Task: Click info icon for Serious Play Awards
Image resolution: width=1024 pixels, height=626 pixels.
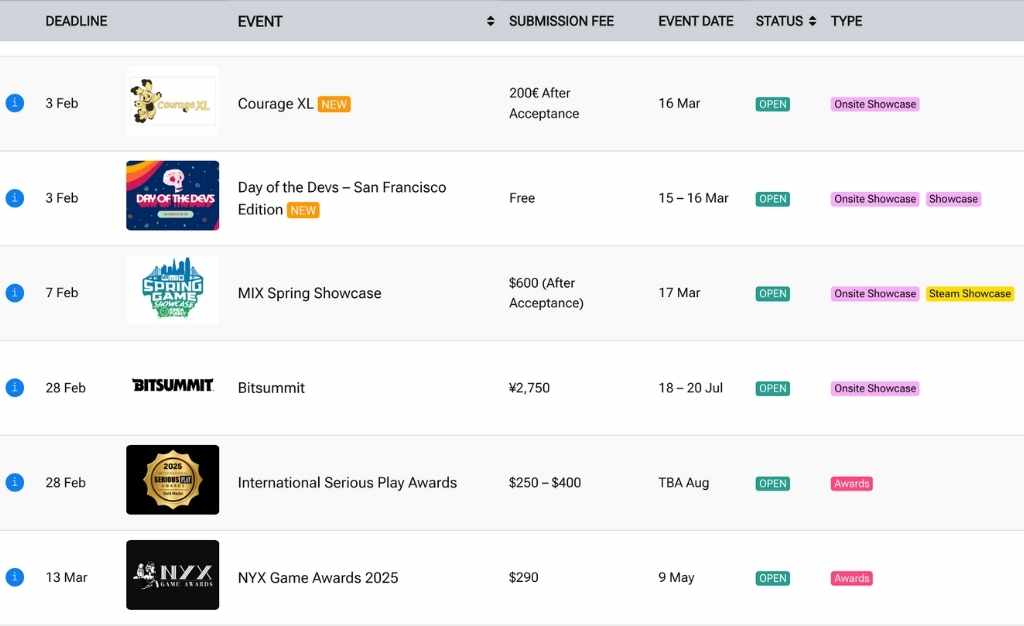Action: coord(15,482)
